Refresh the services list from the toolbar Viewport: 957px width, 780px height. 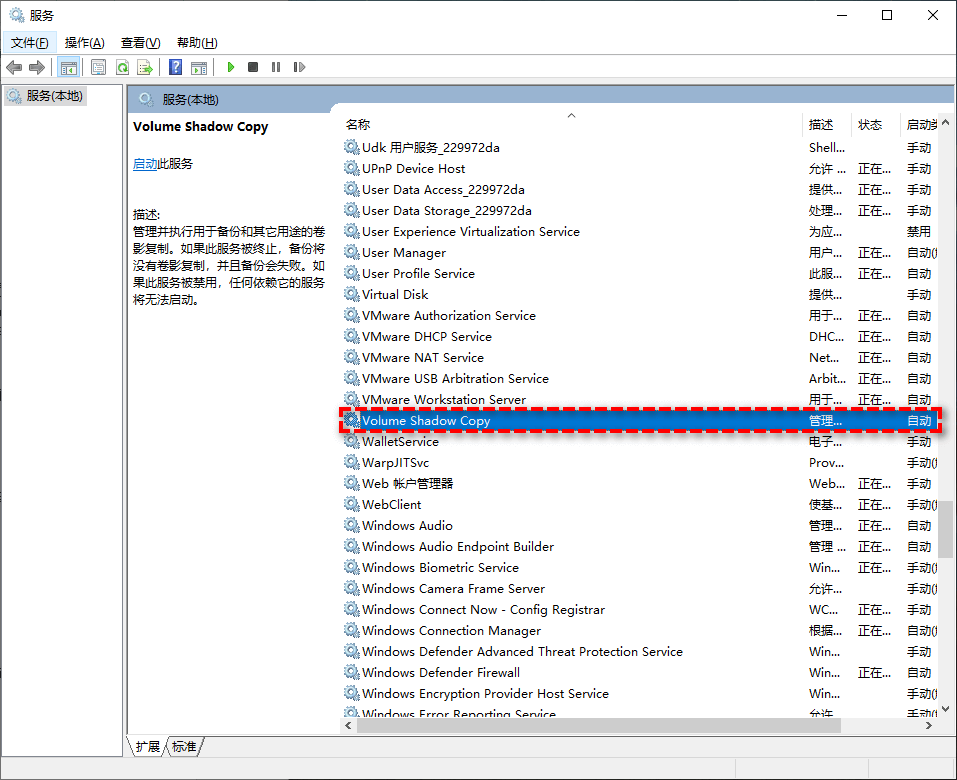[122, 67]
